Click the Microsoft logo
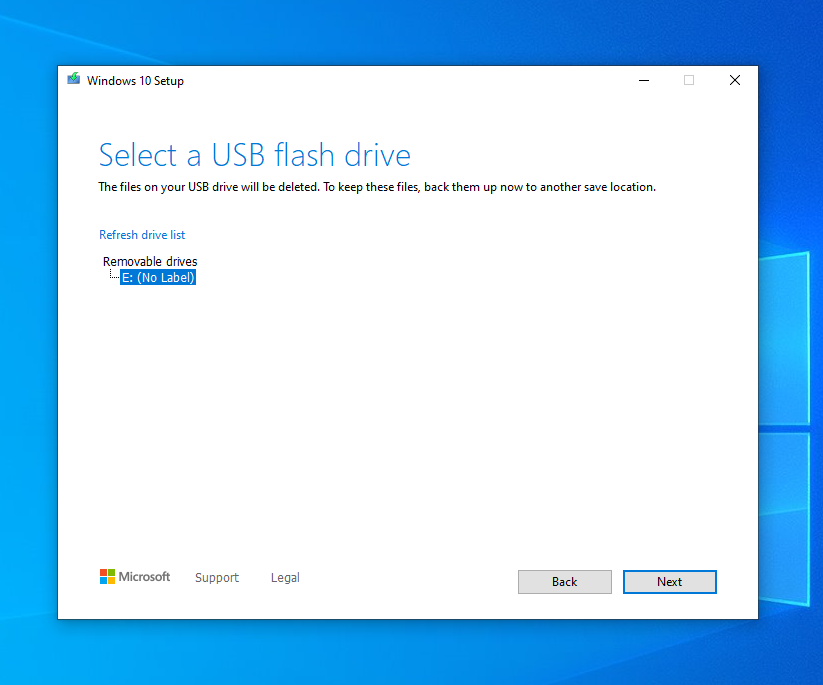 coord(135,577)
